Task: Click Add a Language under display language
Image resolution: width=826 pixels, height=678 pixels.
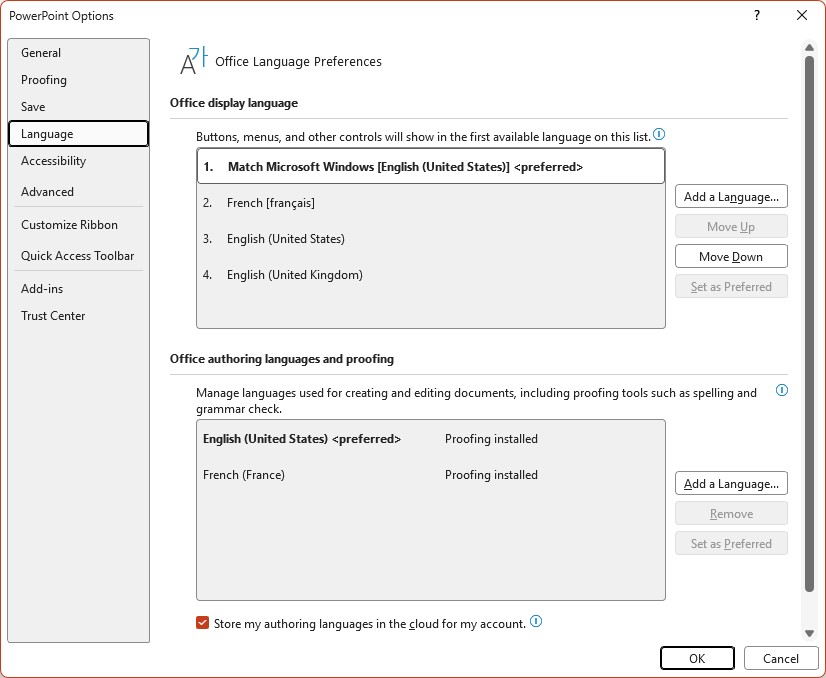Action: pos(731,196)
